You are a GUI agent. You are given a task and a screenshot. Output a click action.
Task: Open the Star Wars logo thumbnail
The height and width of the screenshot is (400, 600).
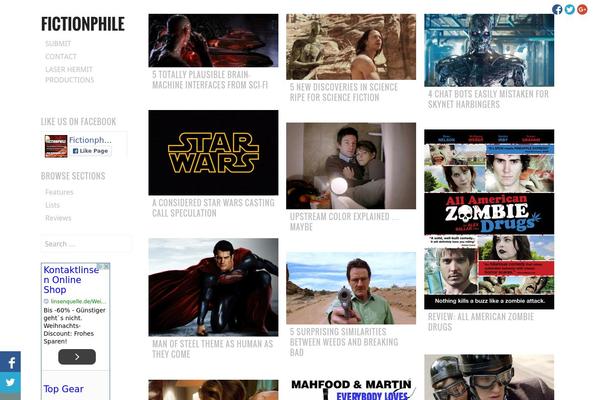tap(214, 153)
